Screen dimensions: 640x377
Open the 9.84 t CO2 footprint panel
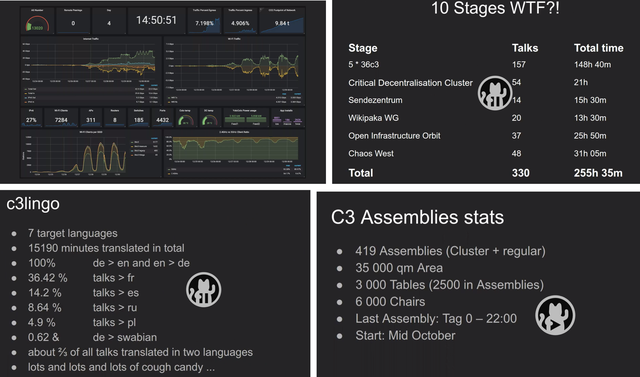tap(282, 21)
